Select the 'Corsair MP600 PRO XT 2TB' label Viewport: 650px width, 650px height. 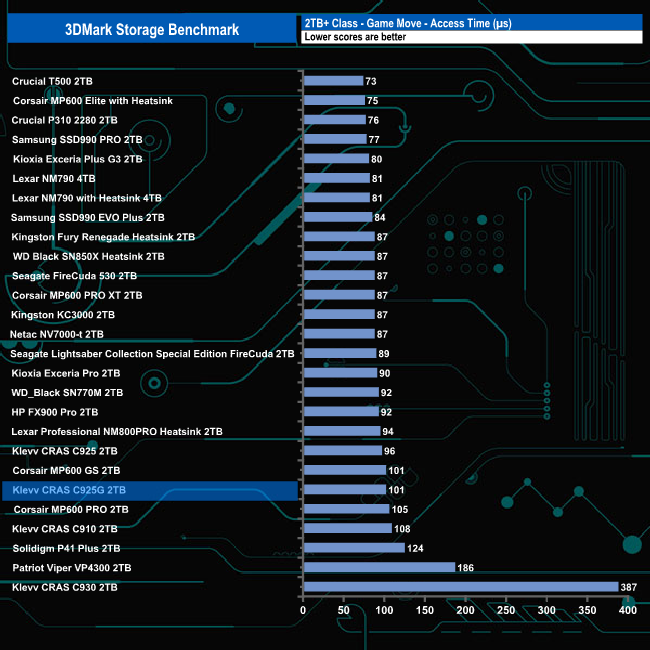77,296
